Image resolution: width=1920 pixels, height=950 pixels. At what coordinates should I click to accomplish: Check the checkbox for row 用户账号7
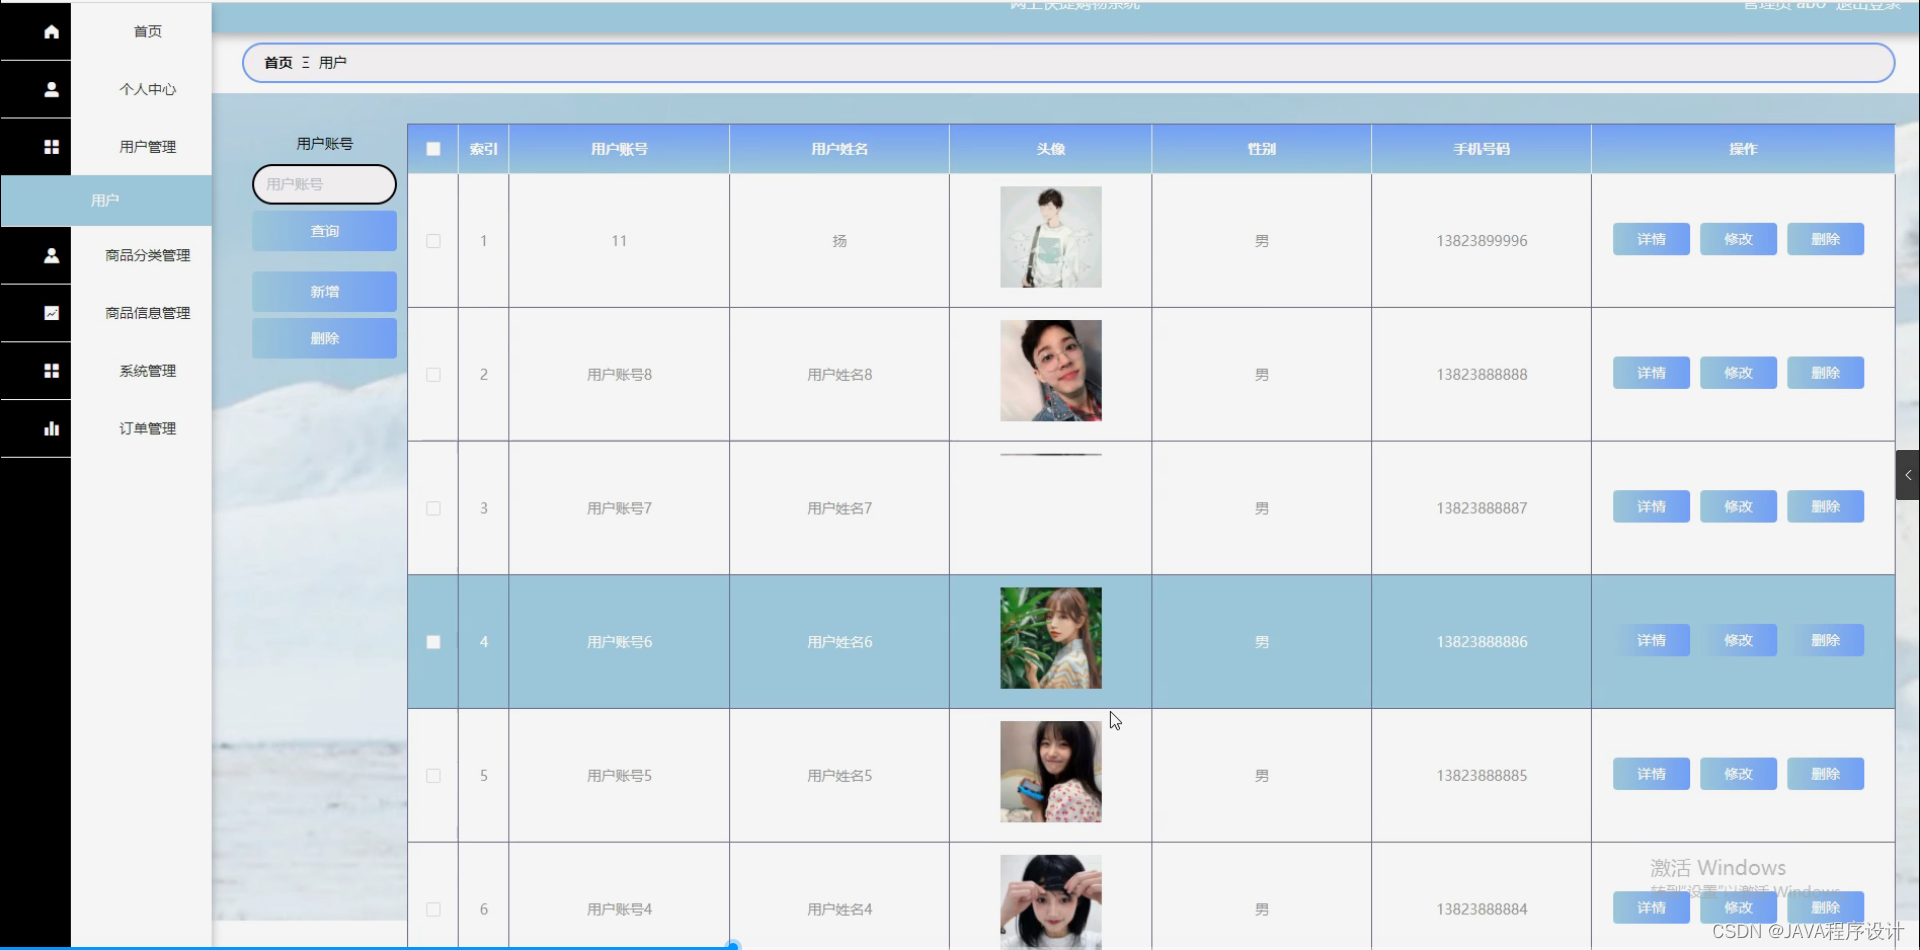coord(433,509)
